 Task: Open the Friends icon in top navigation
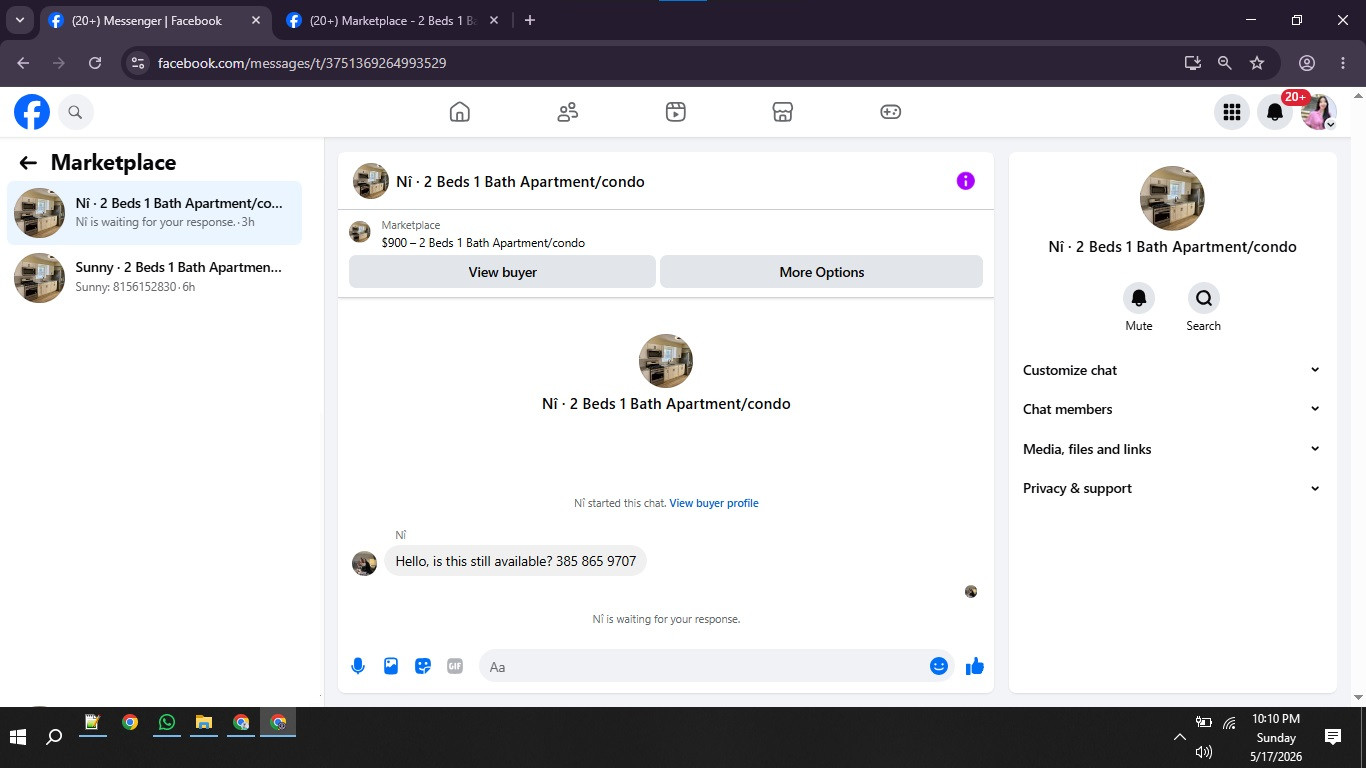tap(568, 112)
